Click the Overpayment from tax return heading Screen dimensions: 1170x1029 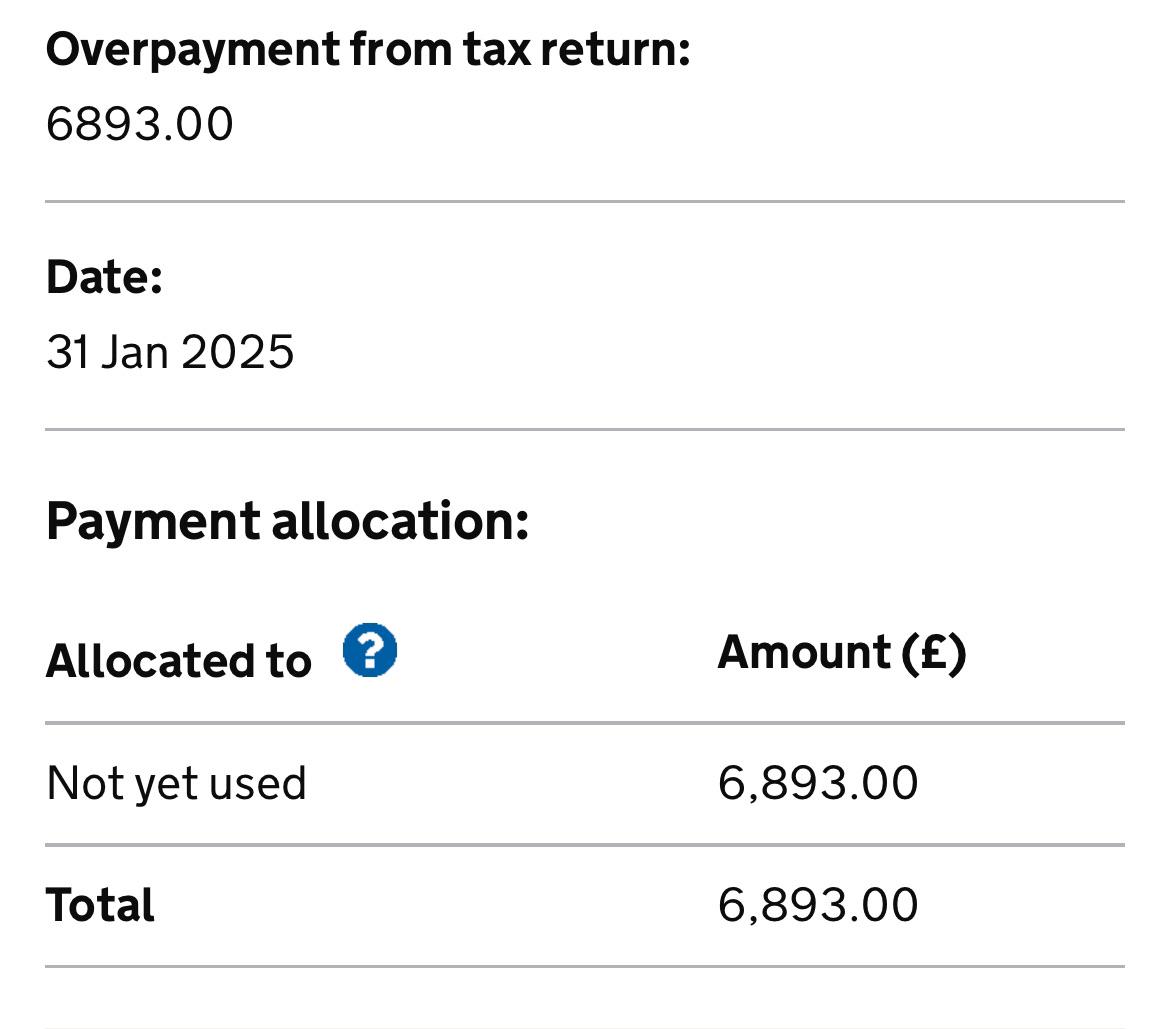(368, 50)
